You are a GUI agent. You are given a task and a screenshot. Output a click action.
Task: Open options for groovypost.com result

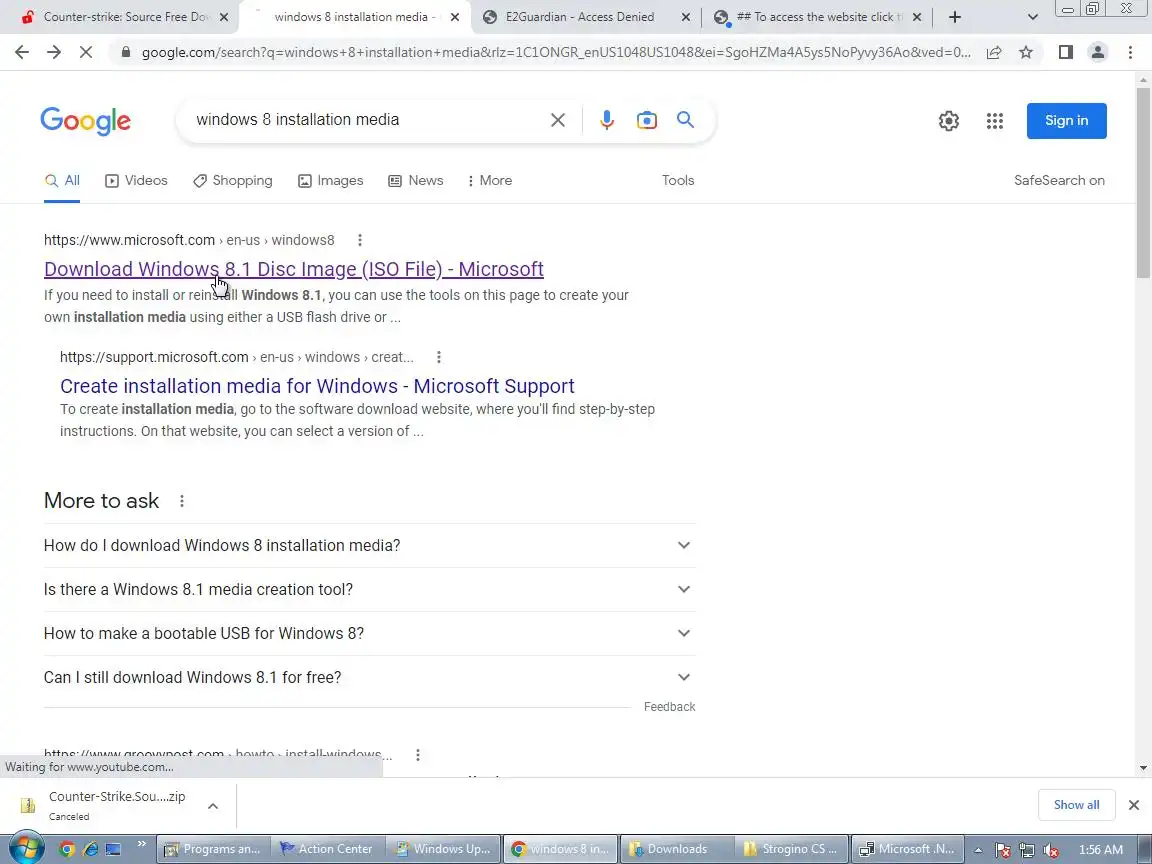(x=417, y=755)
